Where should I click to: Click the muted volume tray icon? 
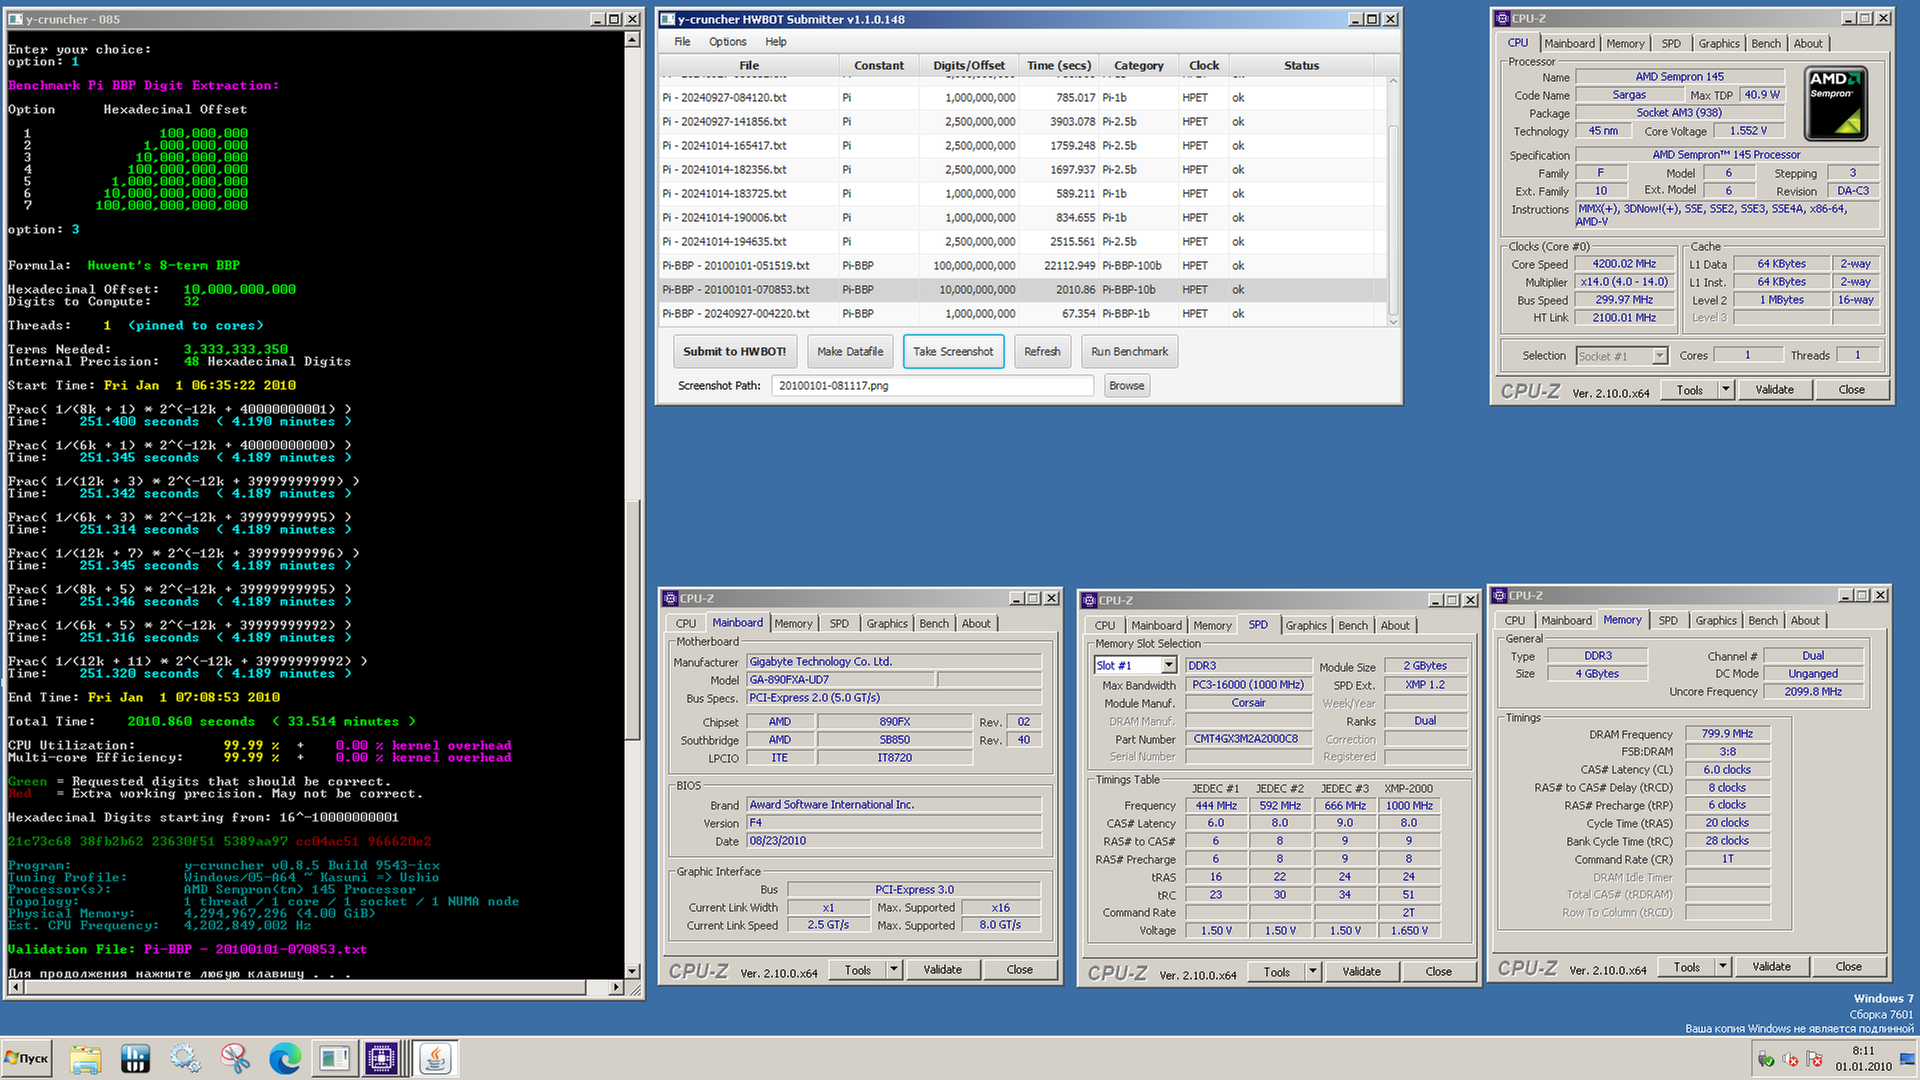[x=1790, y=1059]
